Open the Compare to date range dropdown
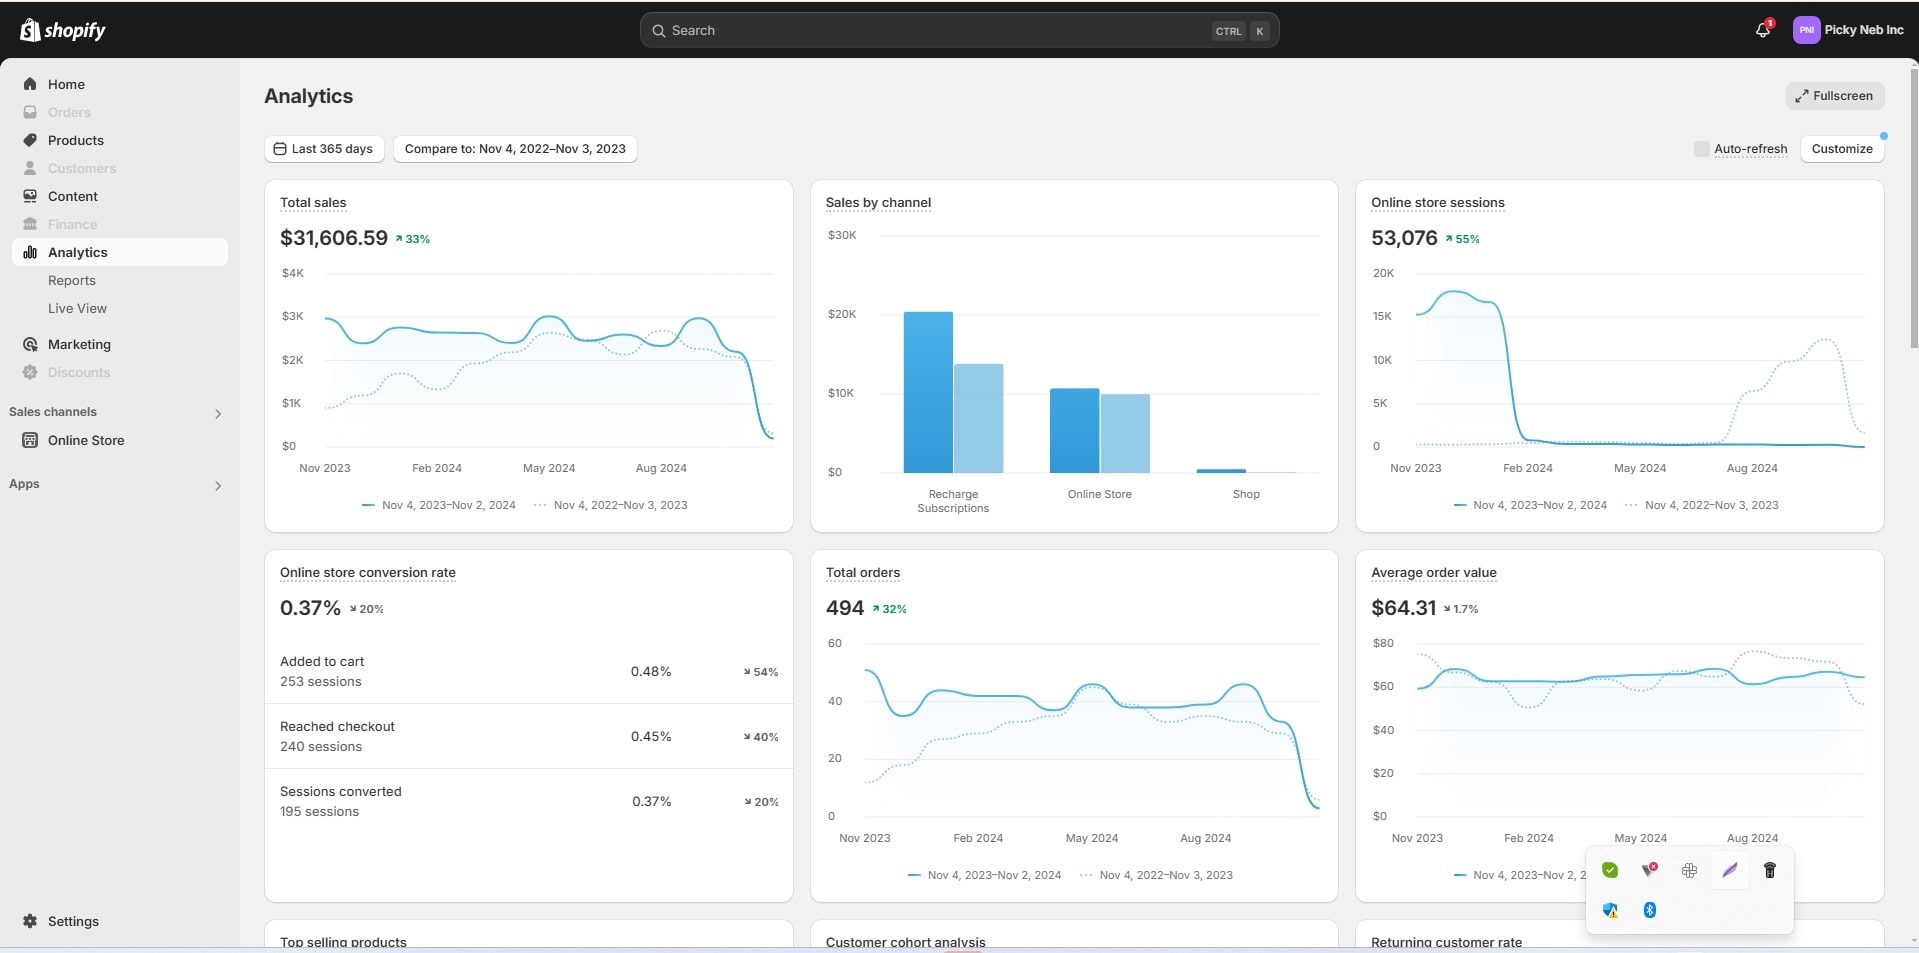 click(x=515, y=149)
